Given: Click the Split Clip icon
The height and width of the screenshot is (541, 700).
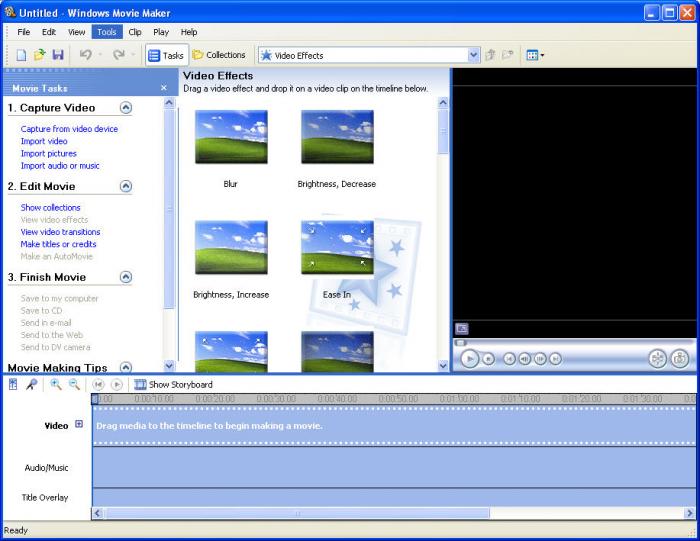Looking at the screenshot, I should (657, 358).
